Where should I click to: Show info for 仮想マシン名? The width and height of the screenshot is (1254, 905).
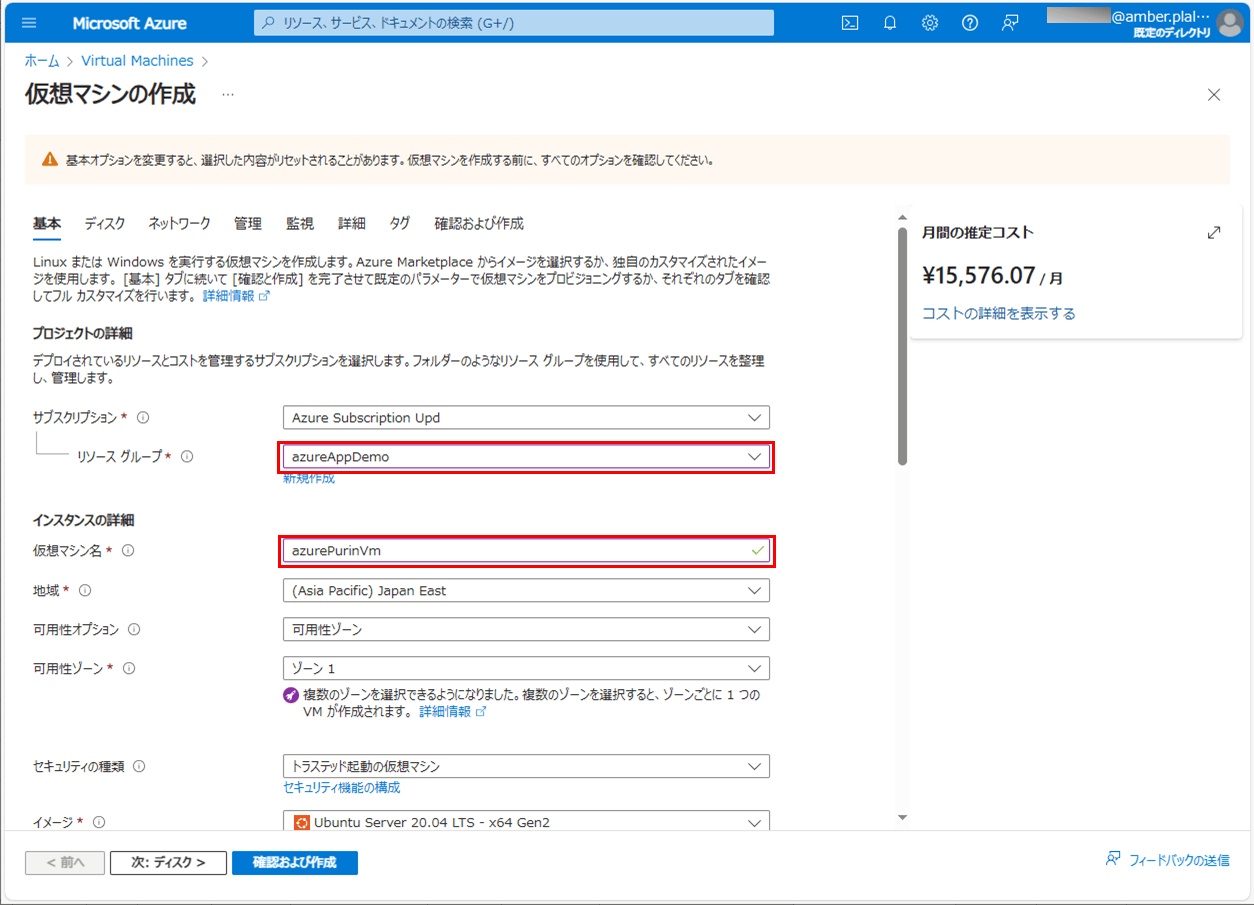point(128,550)
